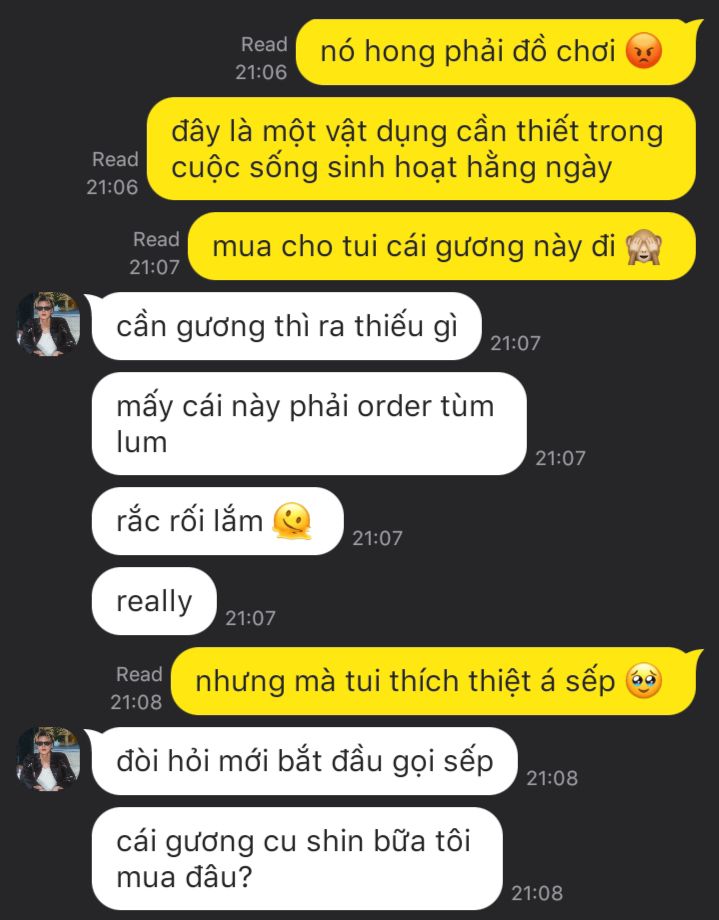Image resolution: width=719 pixels, height=920 pixels.
Task: Select message 'mấy cái này phải order tùm lum'
Action: pos(309,424)
